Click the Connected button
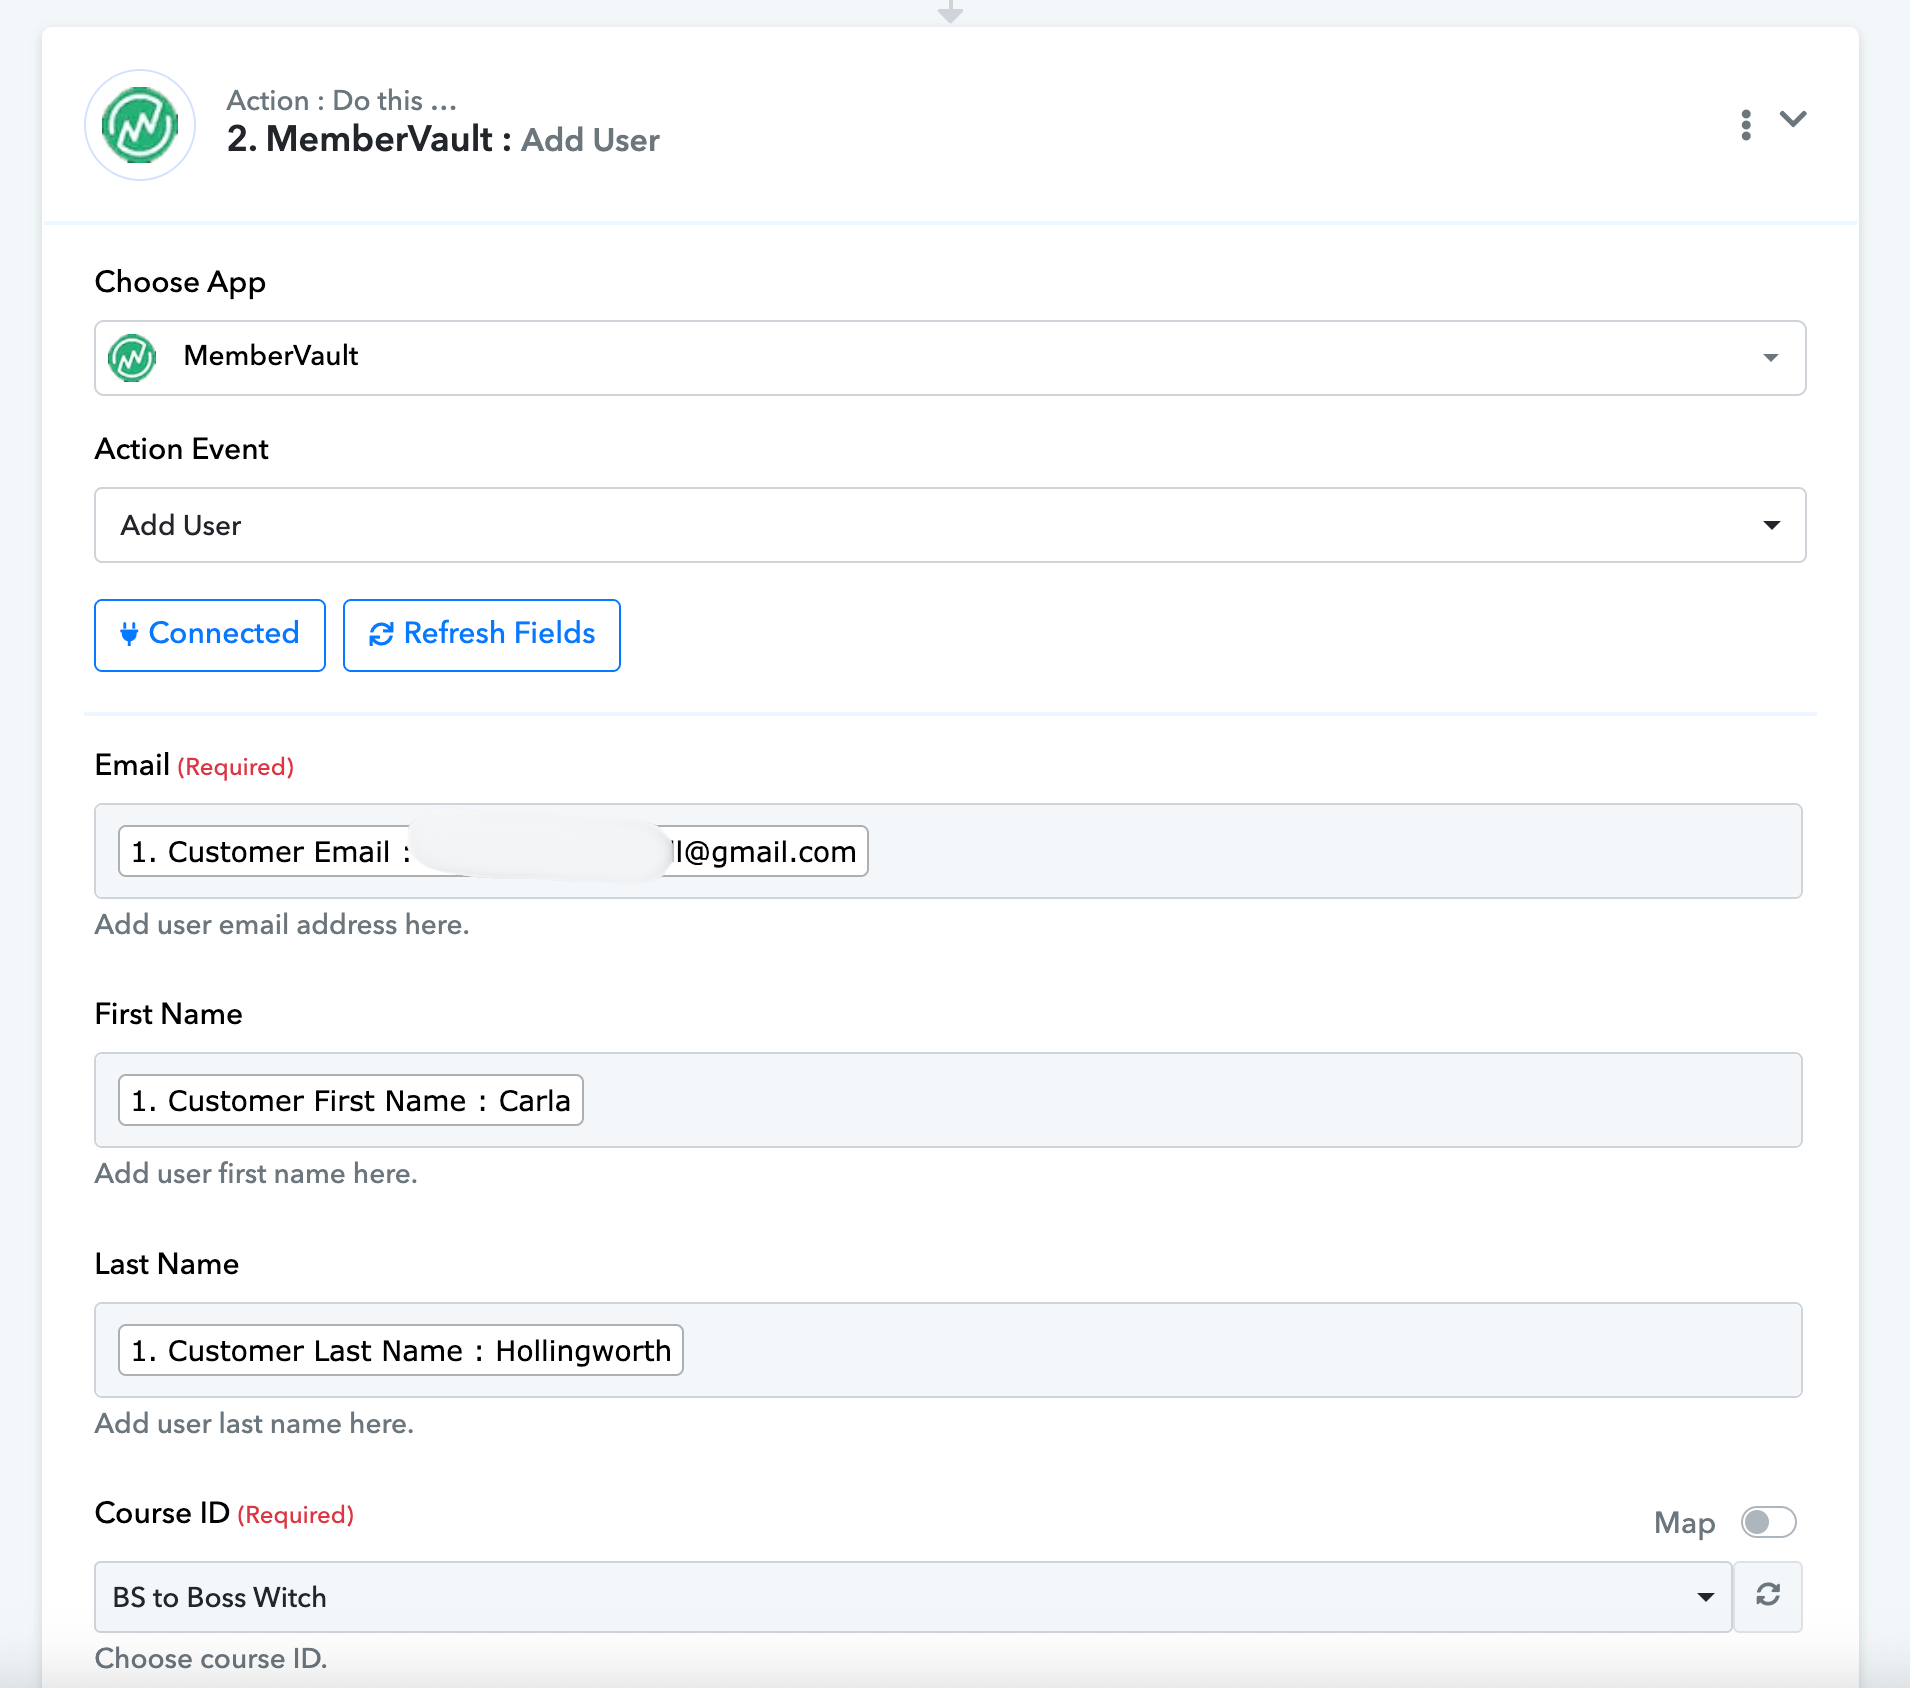This screenshot has width=1910, height=1688. click(210, 635)
